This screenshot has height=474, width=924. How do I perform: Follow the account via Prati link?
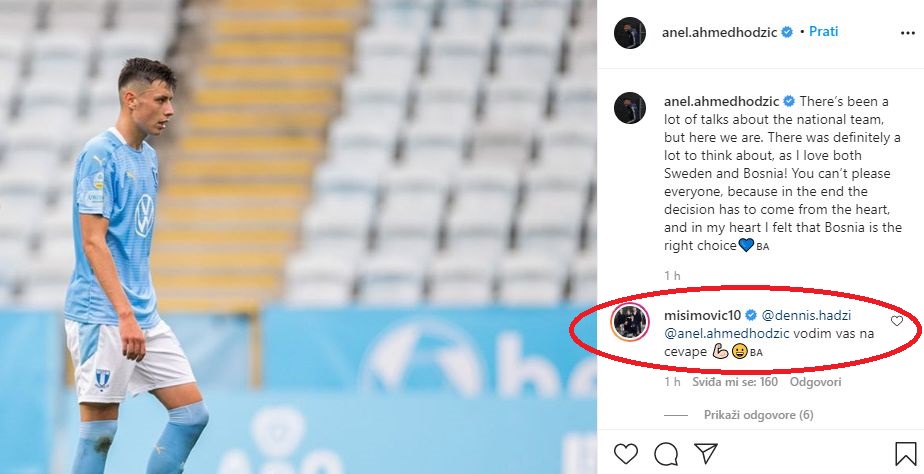tap(823, 31)
